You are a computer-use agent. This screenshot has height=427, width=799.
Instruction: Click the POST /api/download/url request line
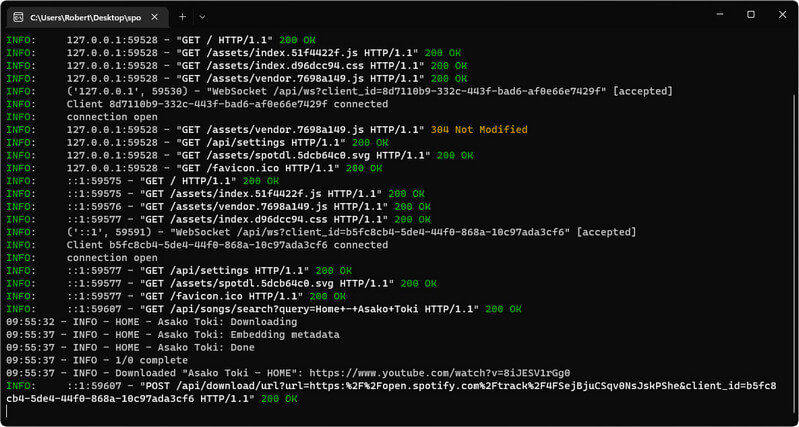click(x=400, y=385)
